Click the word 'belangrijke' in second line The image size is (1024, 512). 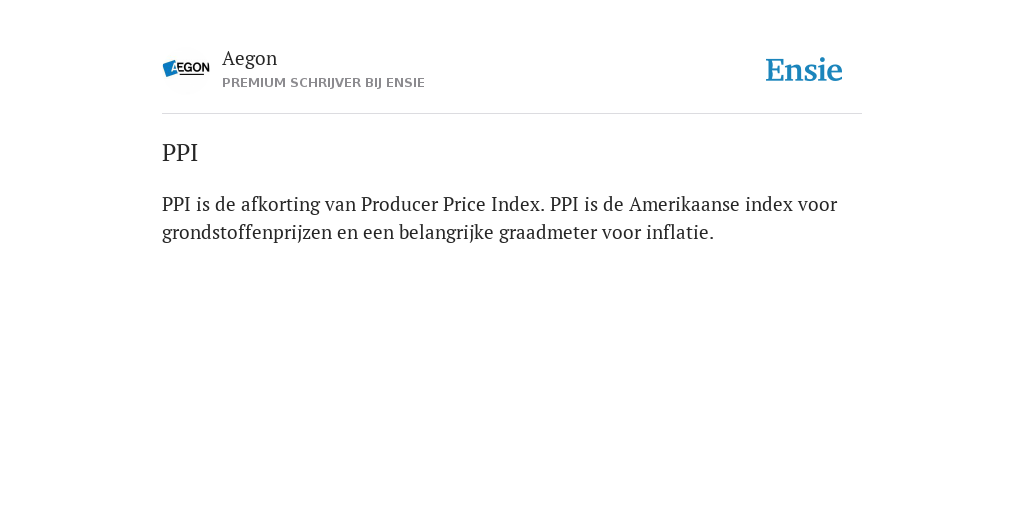point(446,232)
